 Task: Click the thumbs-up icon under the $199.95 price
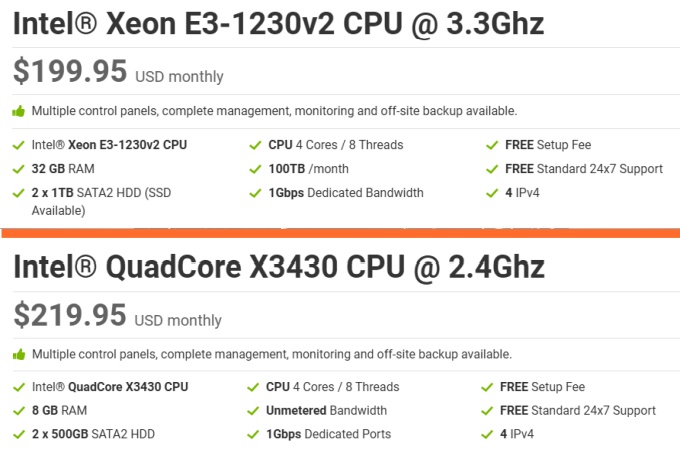coord(19,111)
